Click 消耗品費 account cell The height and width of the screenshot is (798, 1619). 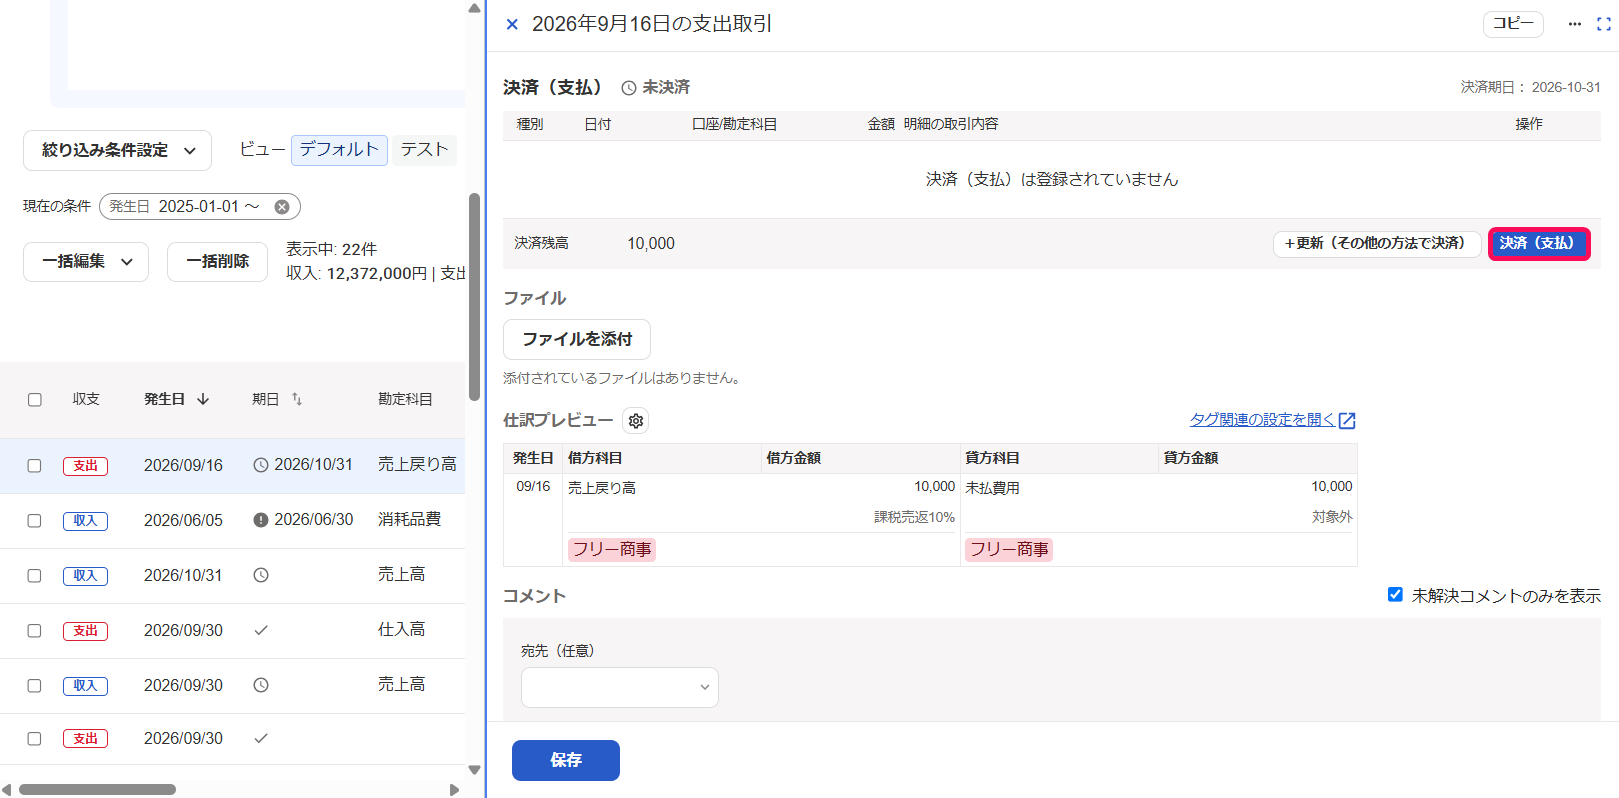pos(409,520)
